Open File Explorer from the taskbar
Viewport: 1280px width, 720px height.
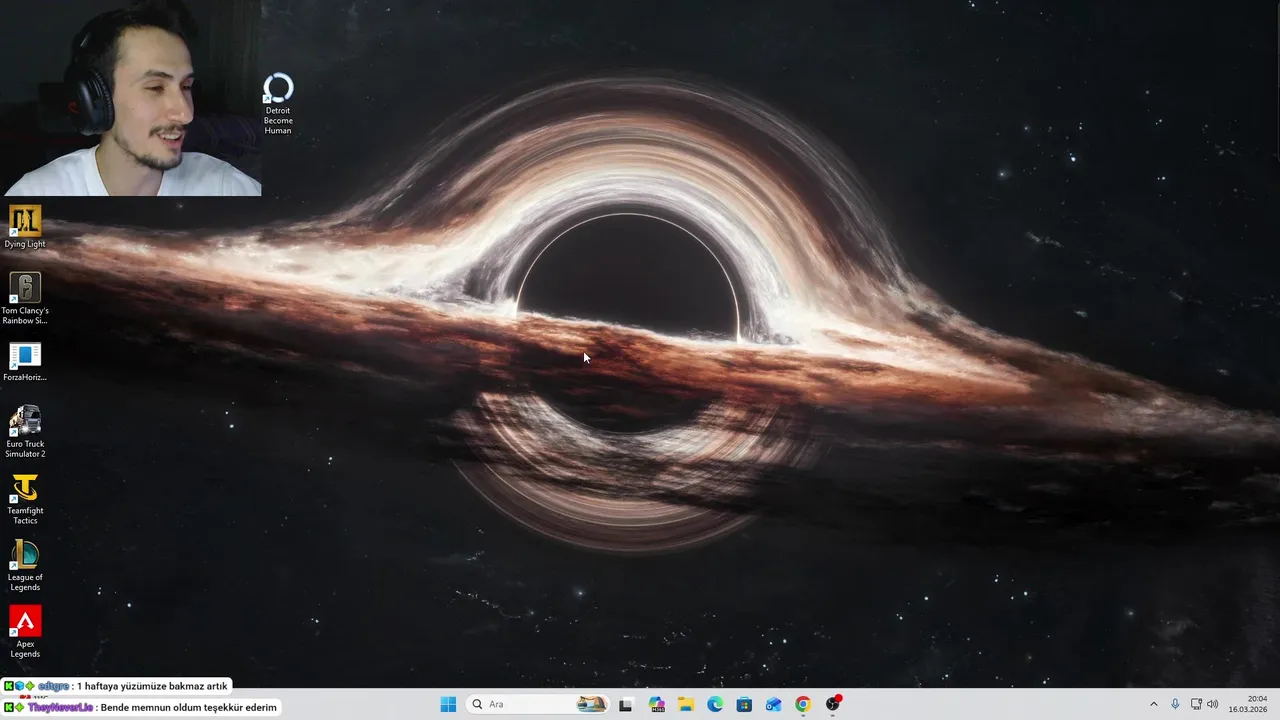(x=686, y=704)
